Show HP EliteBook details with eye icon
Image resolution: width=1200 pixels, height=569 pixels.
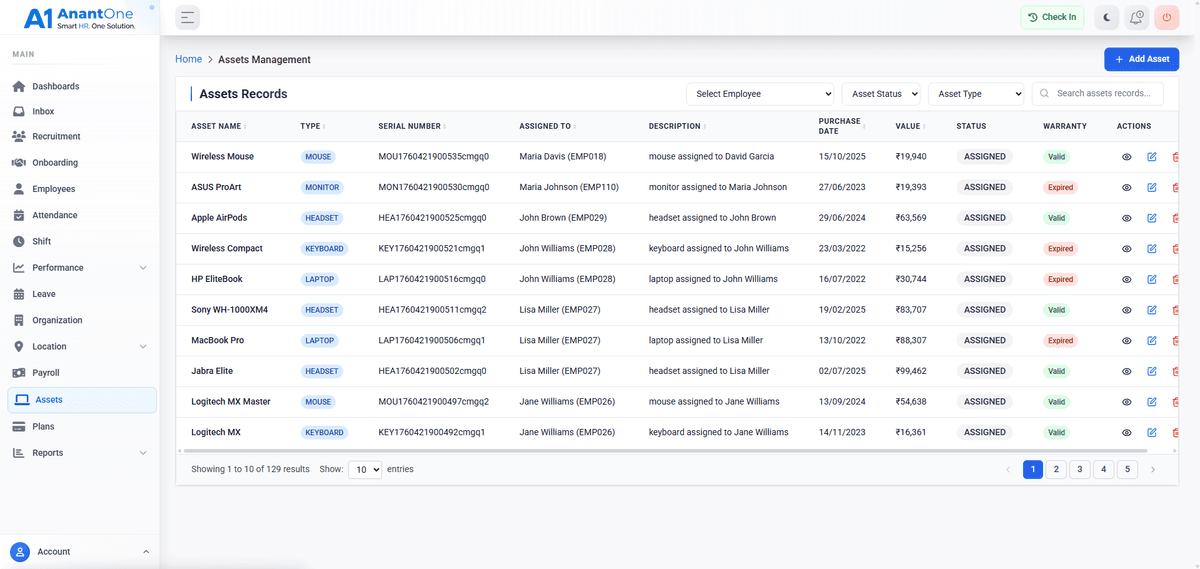tap(1127, 280)
